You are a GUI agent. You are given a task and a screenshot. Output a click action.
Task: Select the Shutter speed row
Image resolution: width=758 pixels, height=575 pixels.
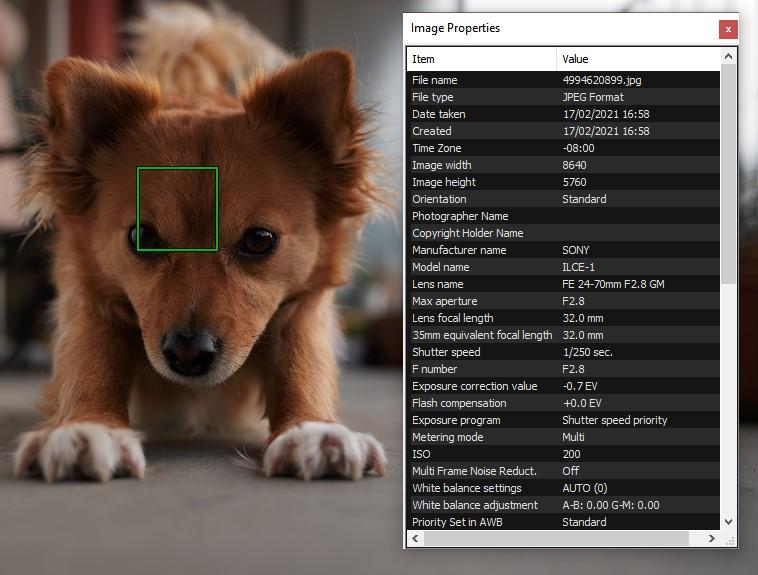click(564, 352)
